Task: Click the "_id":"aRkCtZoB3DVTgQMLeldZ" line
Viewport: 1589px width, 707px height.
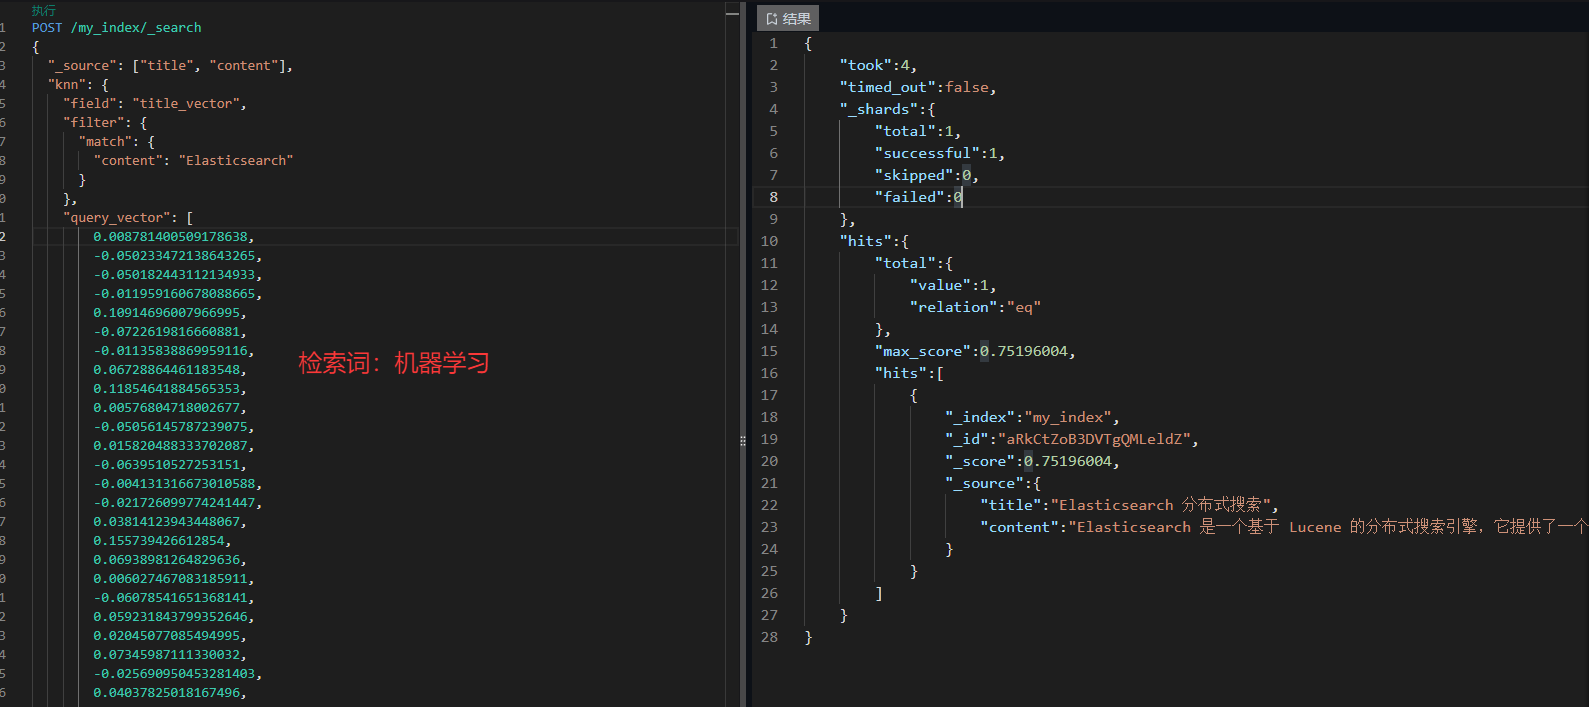Action: pyautogui.click(x=1072, y=439)
